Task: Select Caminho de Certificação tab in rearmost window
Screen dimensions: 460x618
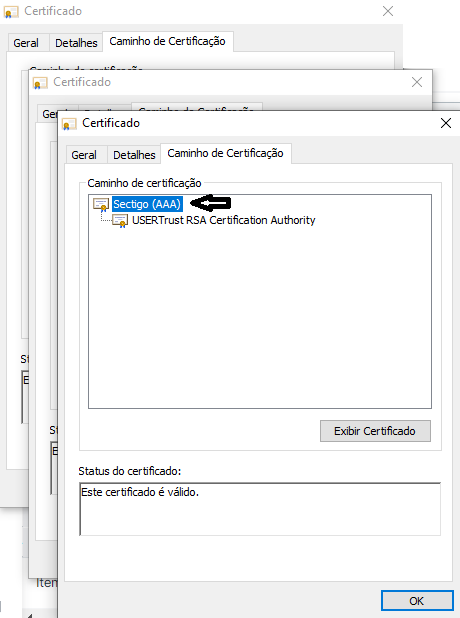Action: pyautogui.click(x=168, y=41)
